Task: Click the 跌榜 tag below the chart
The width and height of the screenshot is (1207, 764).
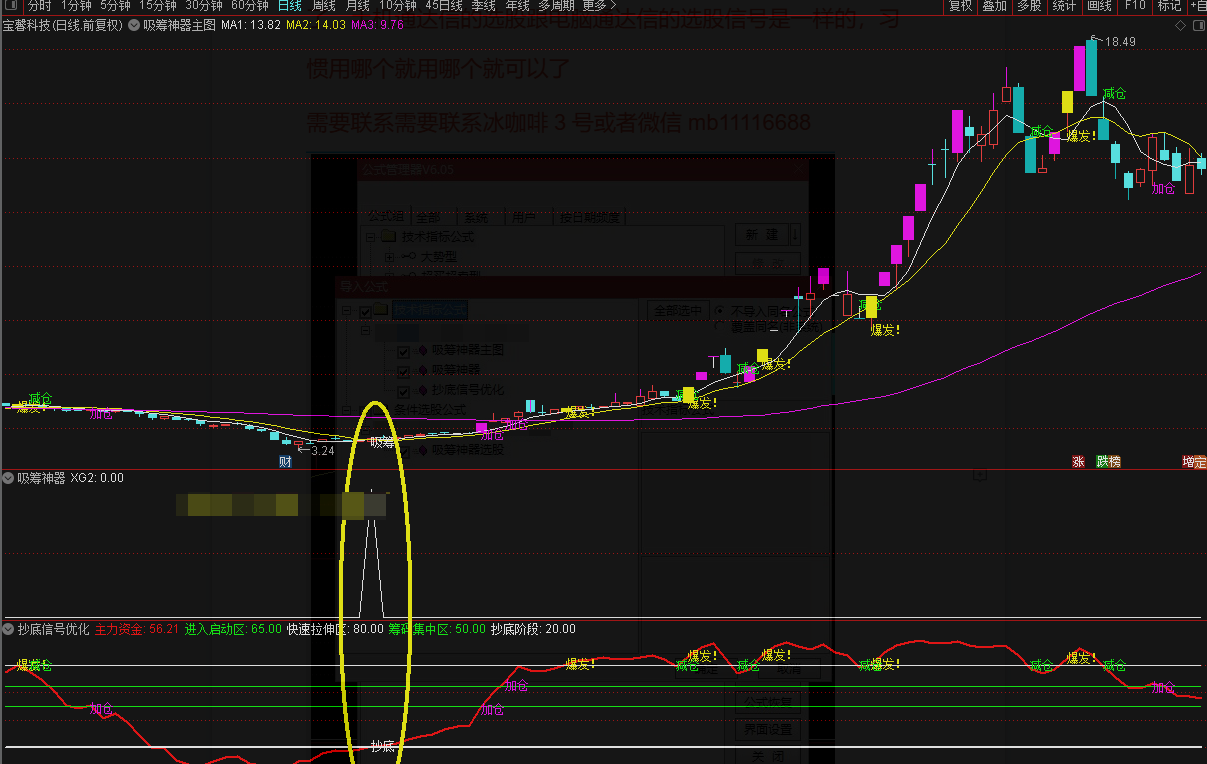Action: [1108, 461]
